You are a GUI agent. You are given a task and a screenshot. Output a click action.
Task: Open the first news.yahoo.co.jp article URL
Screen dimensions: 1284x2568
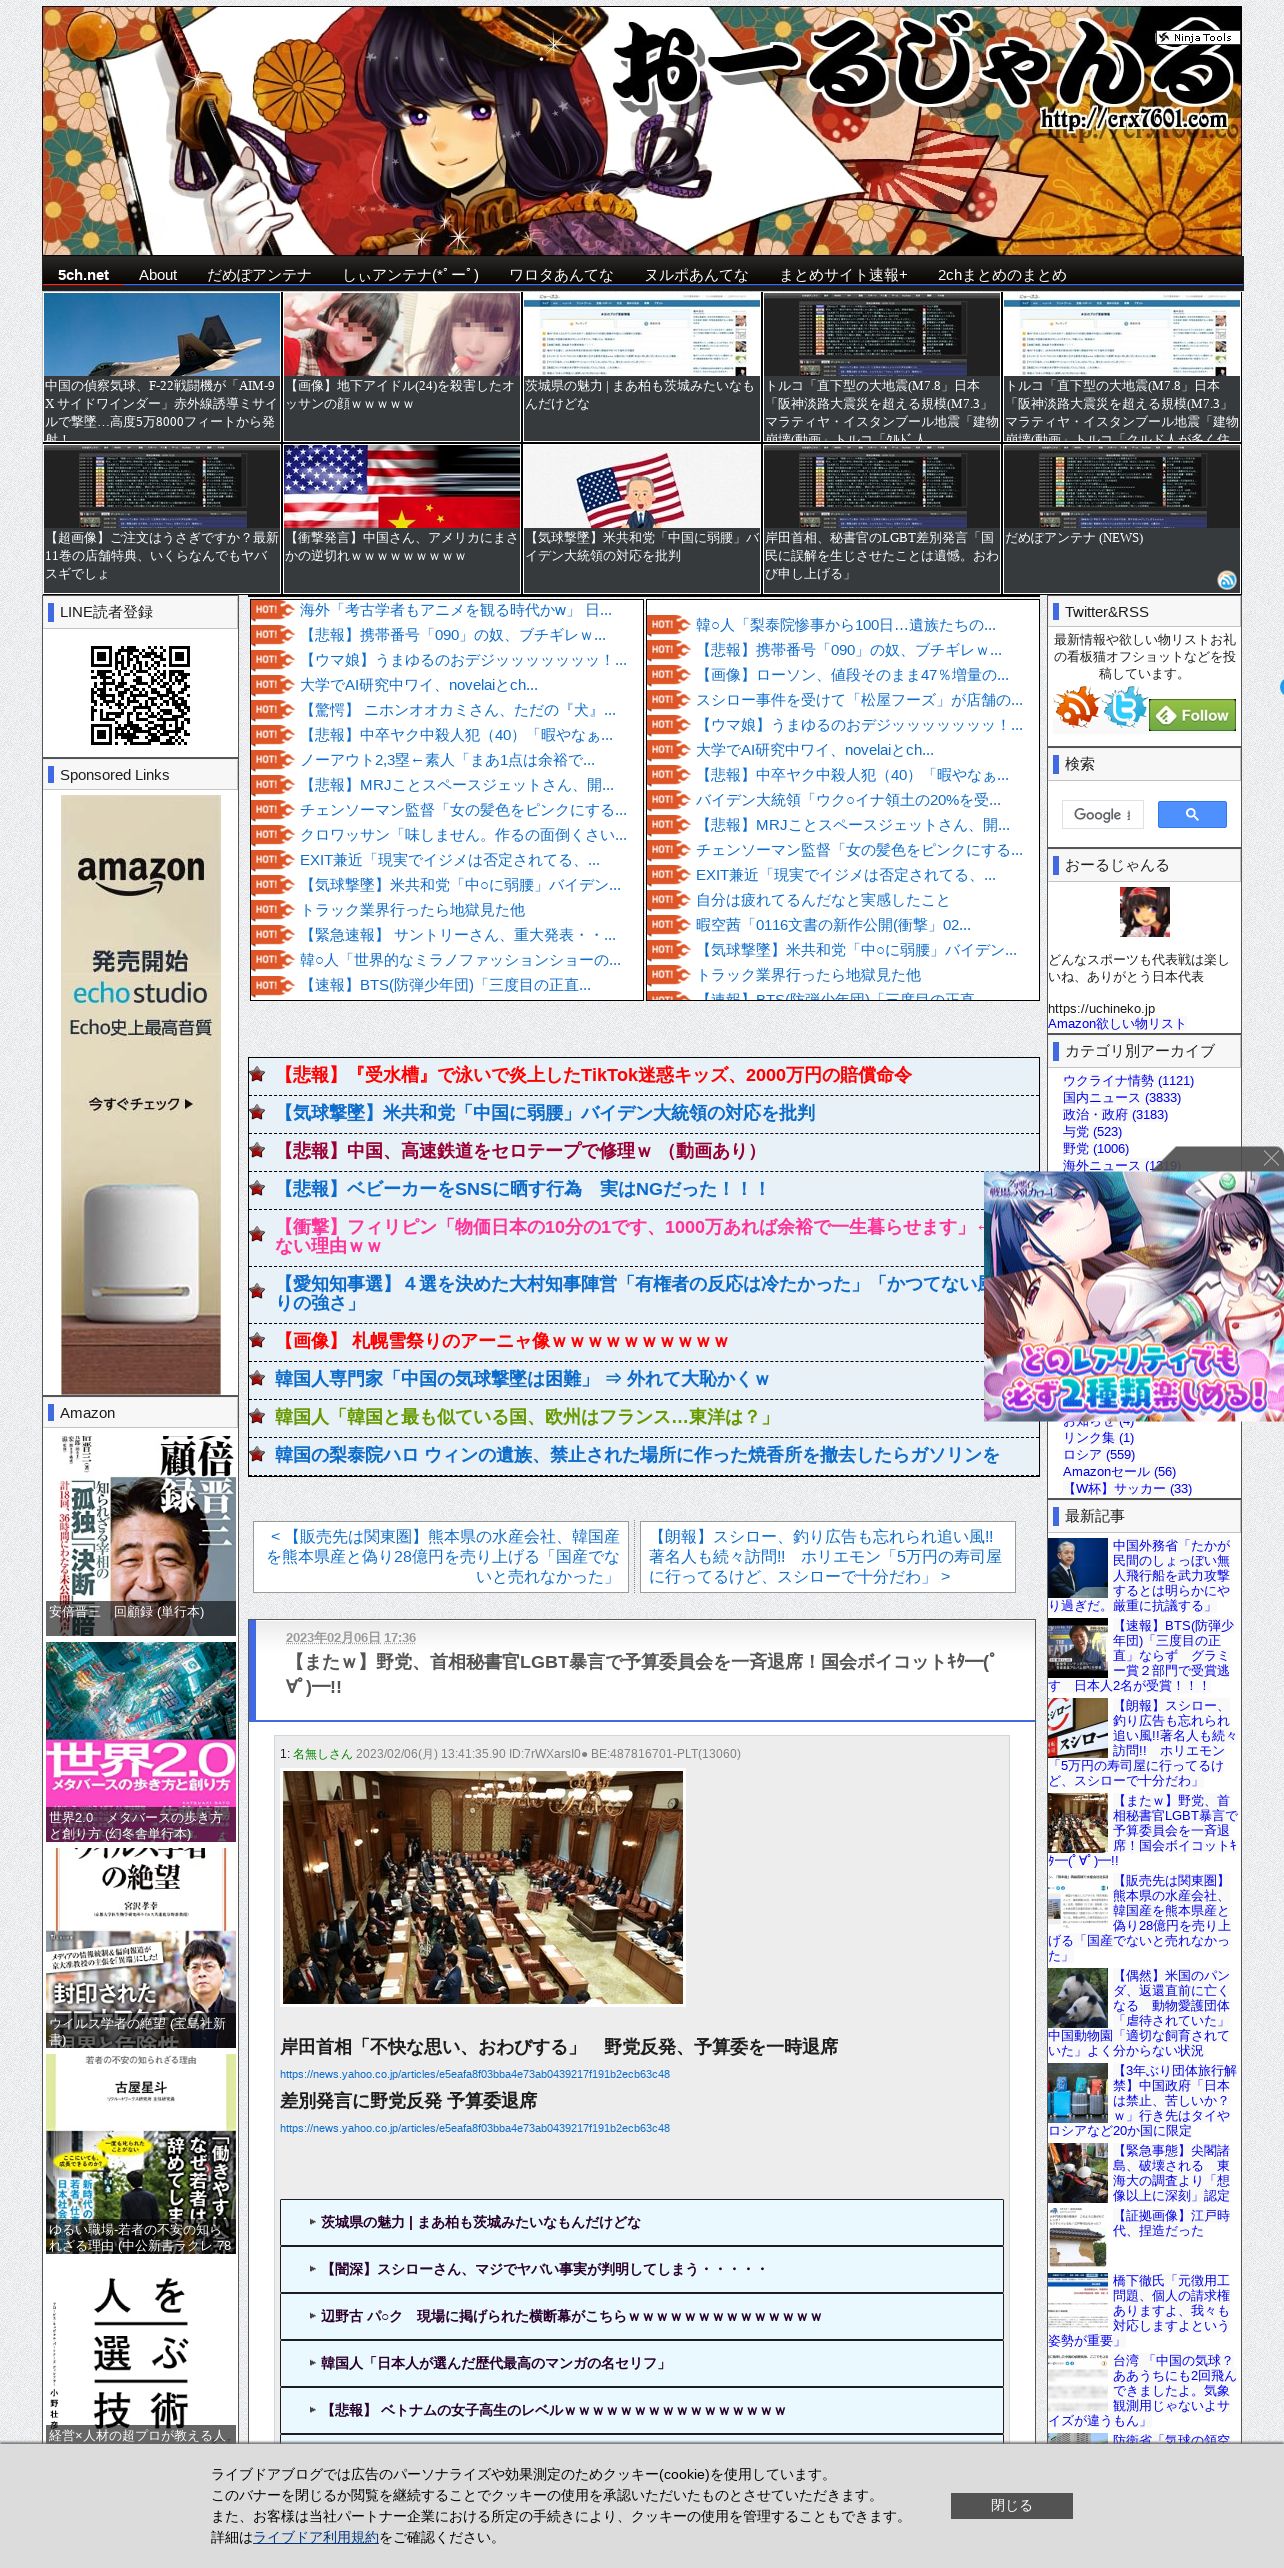point(475,2074)
